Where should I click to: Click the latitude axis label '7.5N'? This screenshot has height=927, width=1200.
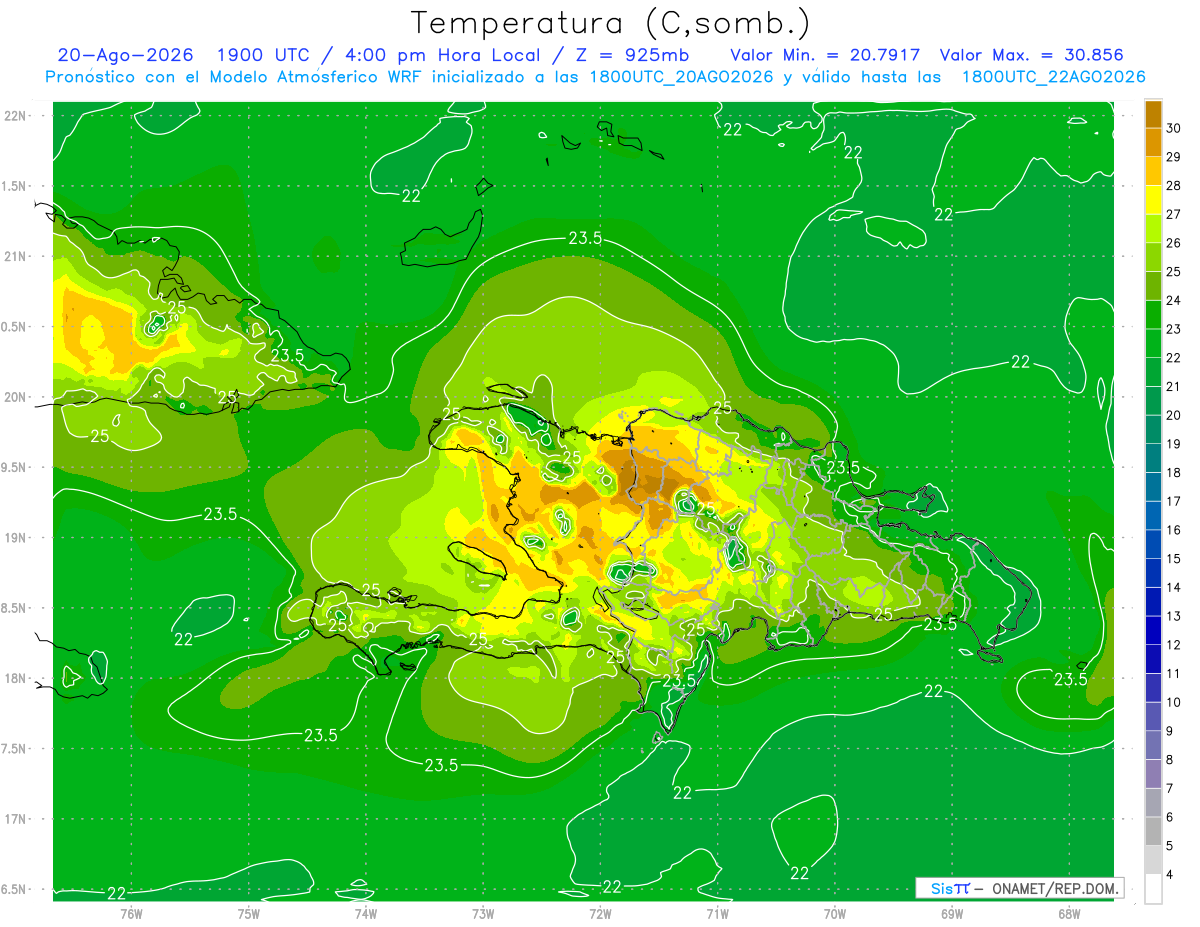click(x=14, y=749)
